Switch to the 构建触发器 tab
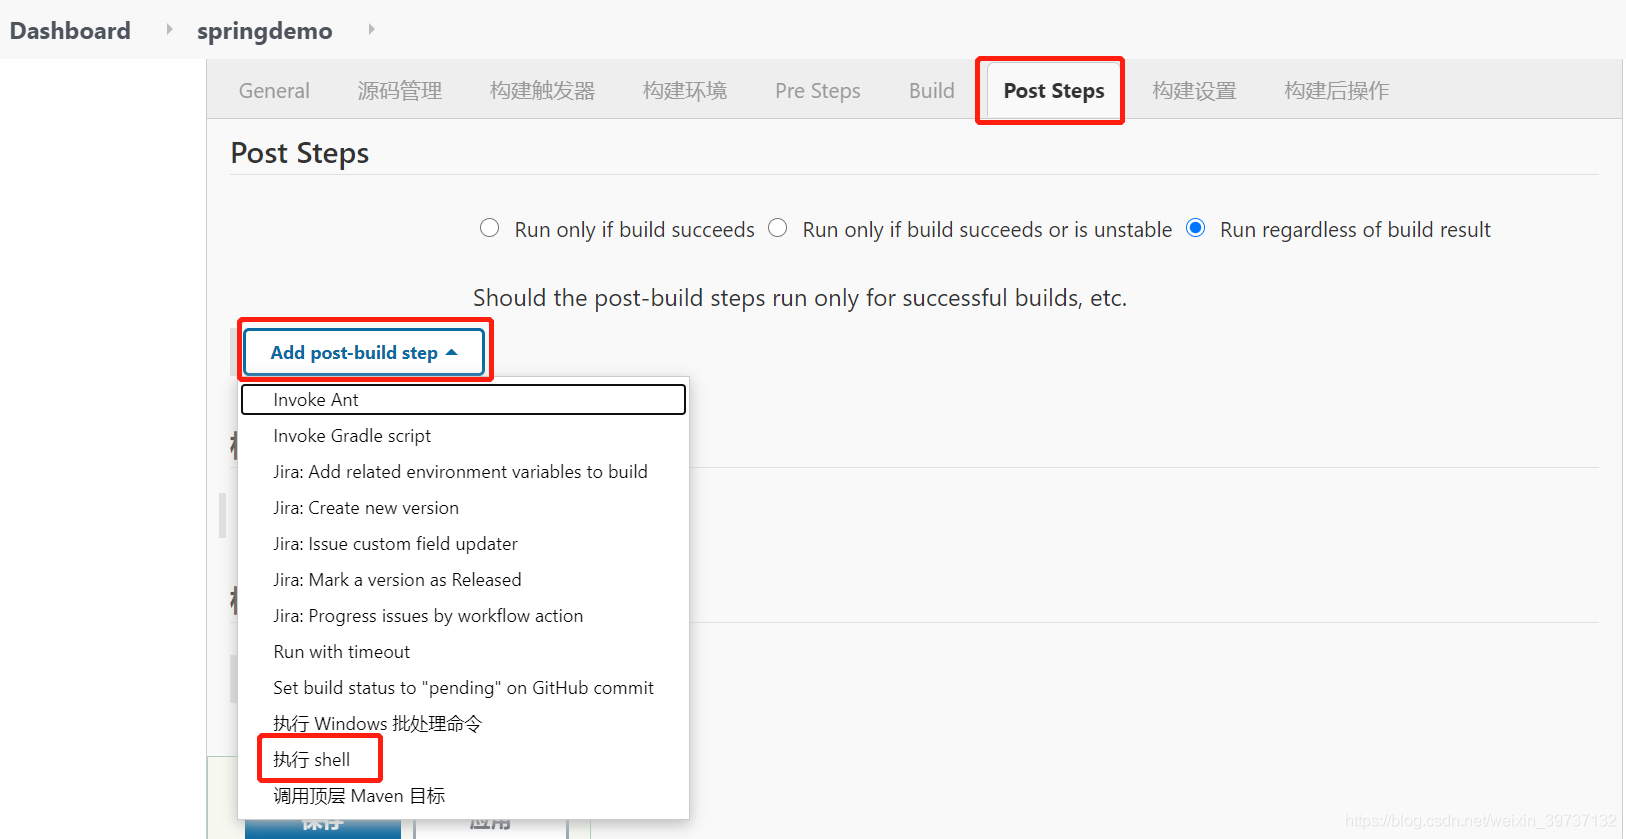The image size is (1626, 839). pos(543,91)
